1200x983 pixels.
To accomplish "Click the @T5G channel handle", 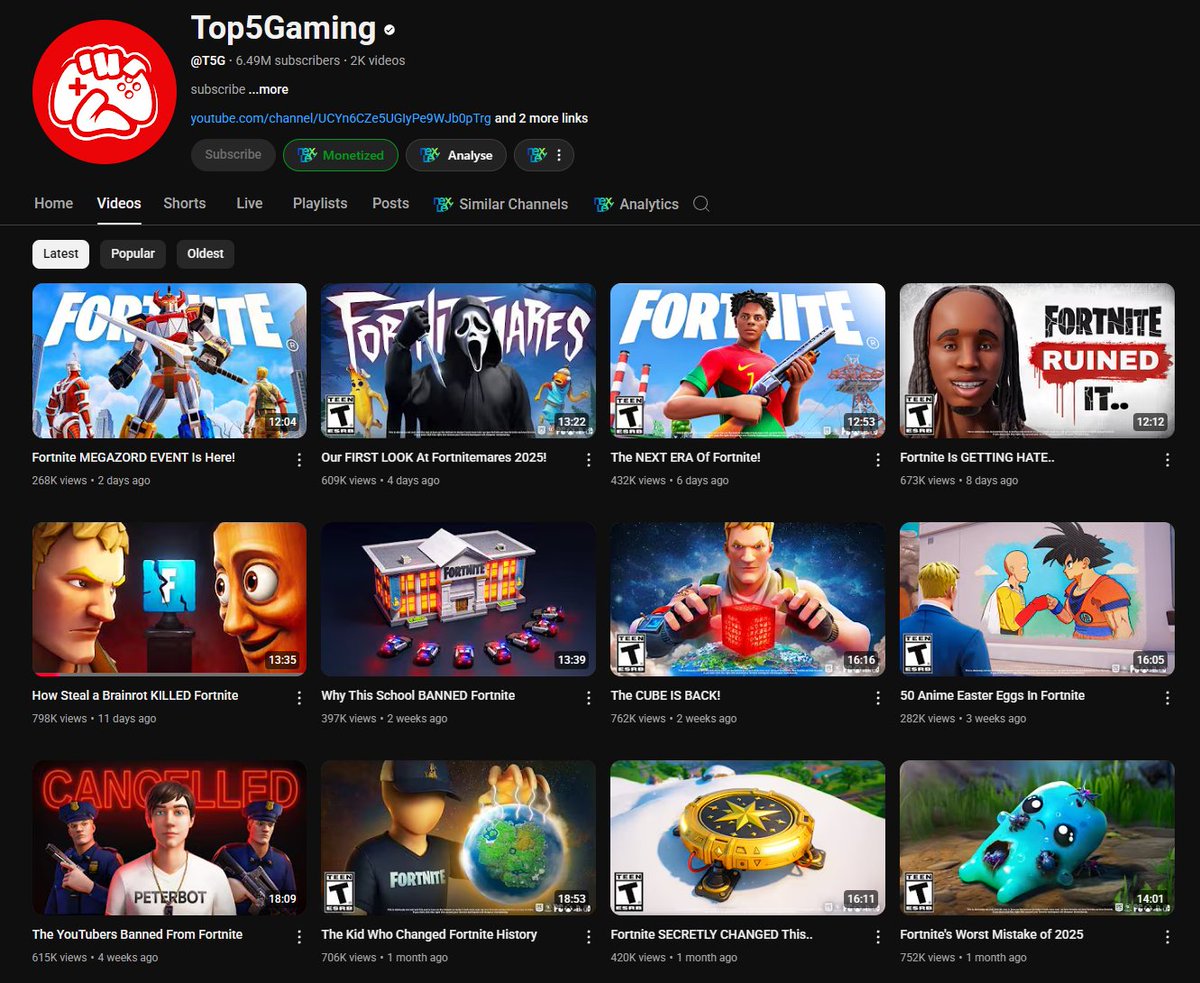I will tap(207, 60).
